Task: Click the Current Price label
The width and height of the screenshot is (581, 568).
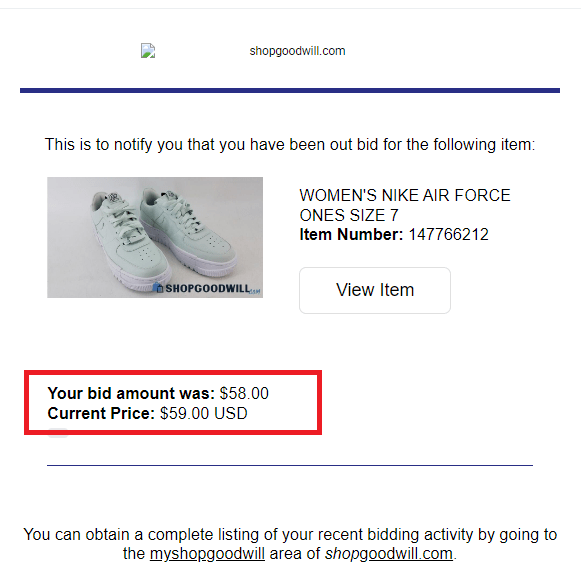Action: pos(101,413)
